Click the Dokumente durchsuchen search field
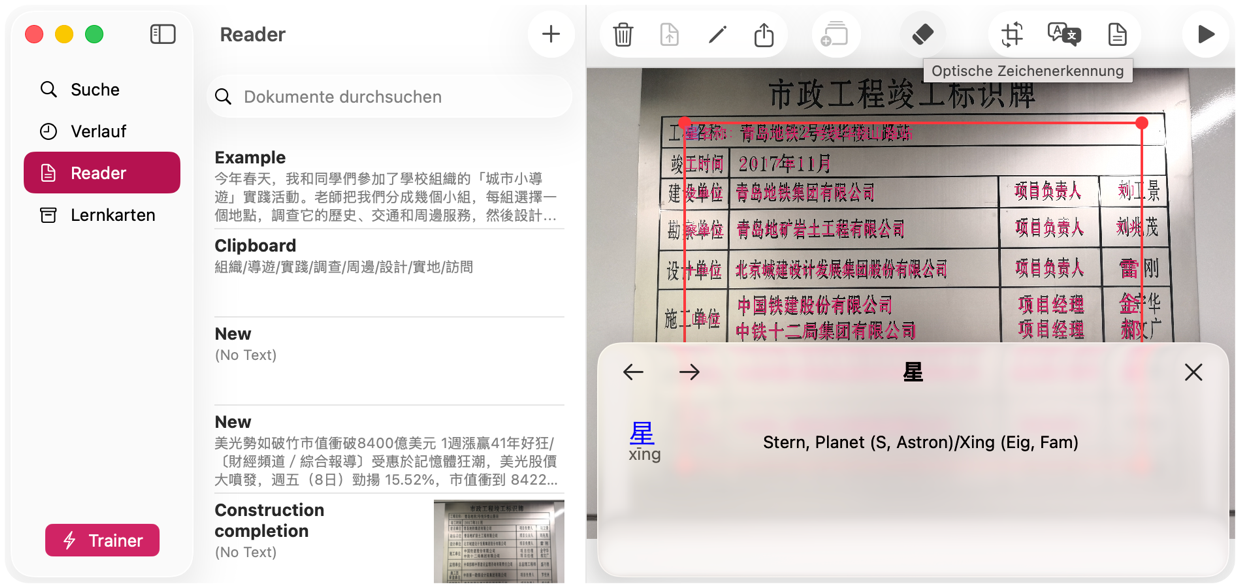The image size is (1240, 588). [390, 97]
